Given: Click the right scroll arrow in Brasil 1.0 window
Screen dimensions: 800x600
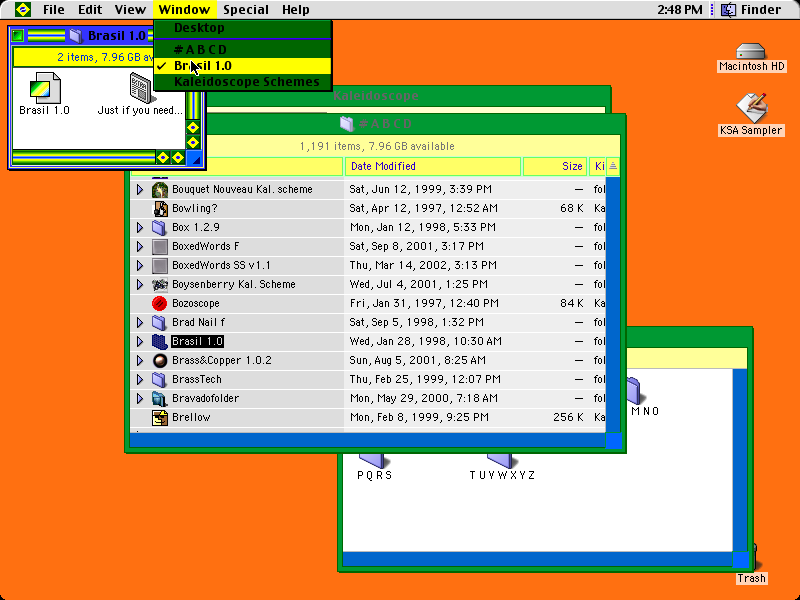Looking at the screenshot, I should [178, 158].
